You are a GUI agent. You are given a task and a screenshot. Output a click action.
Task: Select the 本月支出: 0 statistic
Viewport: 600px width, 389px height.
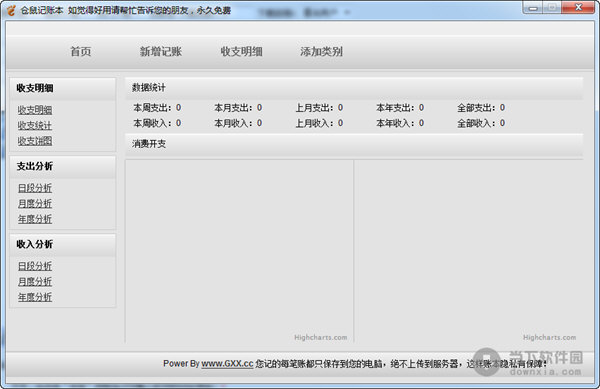[x=238, y=108]
